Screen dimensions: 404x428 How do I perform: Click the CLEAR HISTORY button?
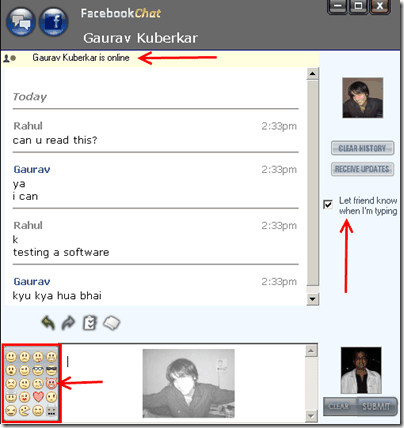[x=362, y=148]
